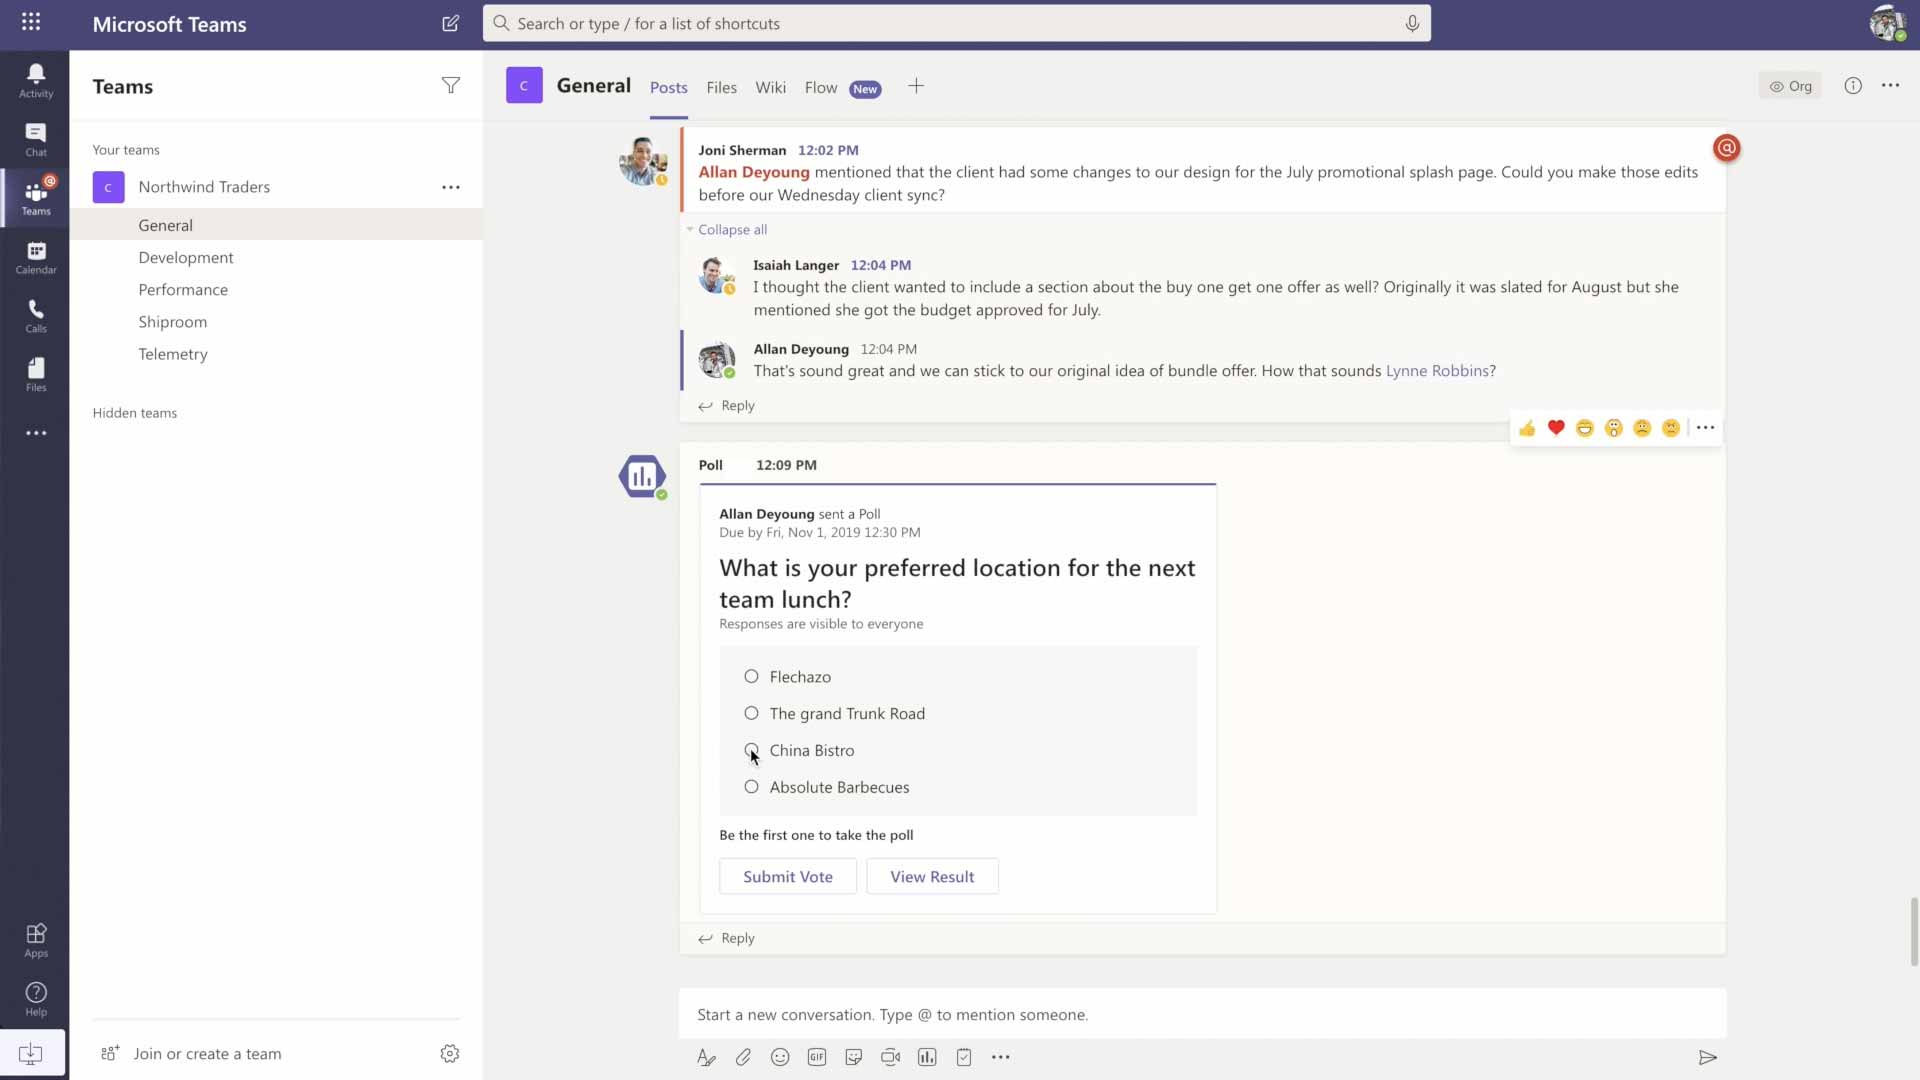This screenshot has height=1080, width=1920.
Task: Switch to Files tab
Action: pos(721,87)
